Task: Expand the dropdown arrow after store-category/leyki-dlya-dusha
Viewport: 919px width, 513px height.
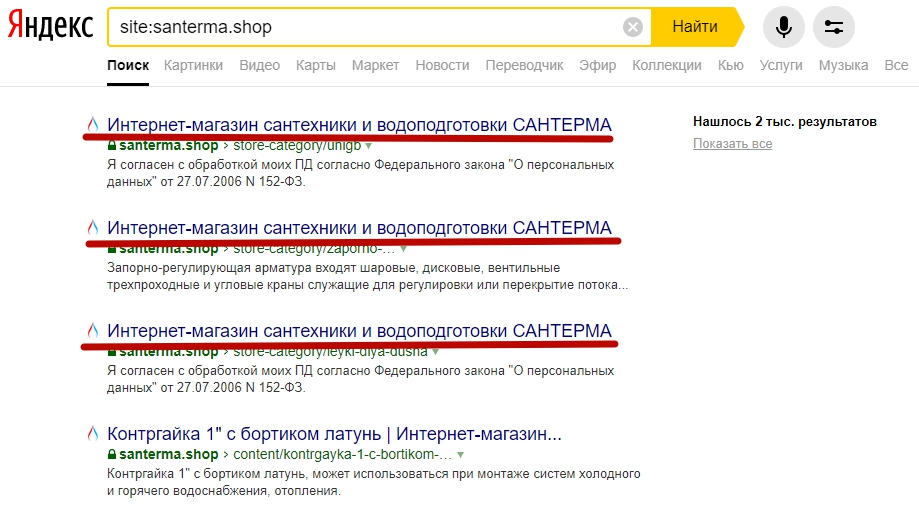Action: coord(435,352)
